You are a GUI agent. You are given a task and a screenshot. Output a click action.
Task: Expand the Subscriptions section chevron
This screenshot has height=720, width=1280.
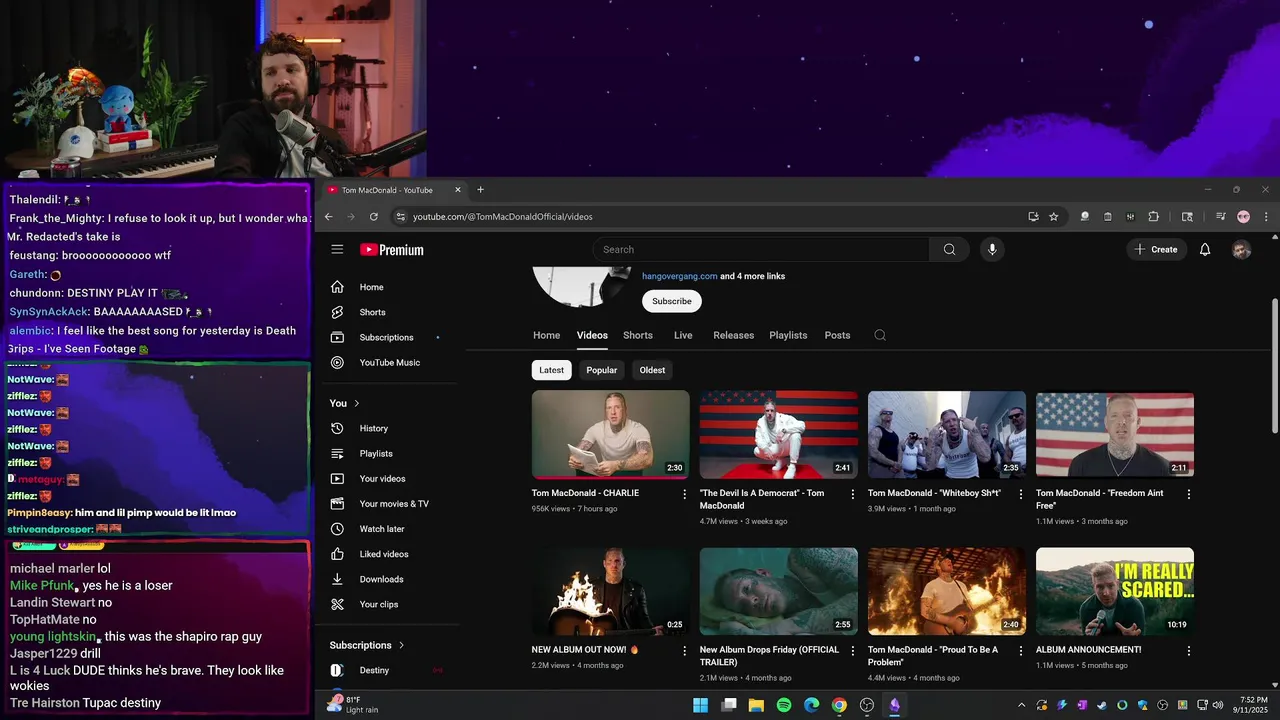(x=401, y=645)
